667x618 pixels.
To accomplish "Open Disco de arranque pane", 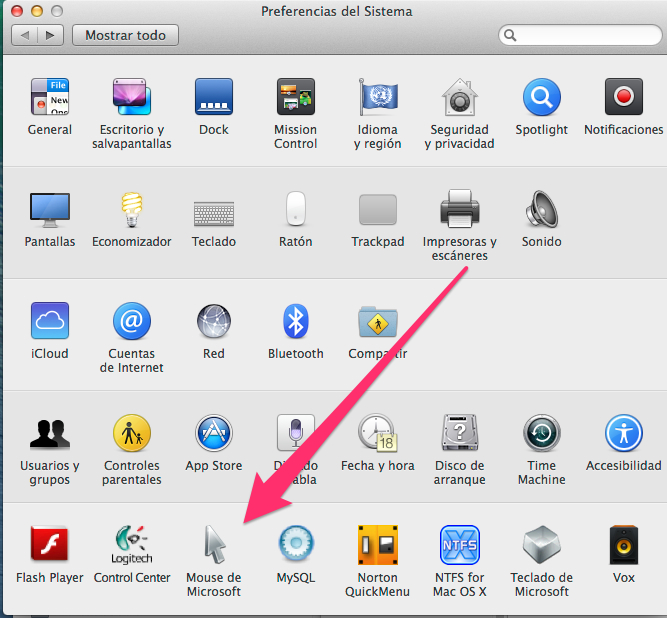I will tap(459, 433).
